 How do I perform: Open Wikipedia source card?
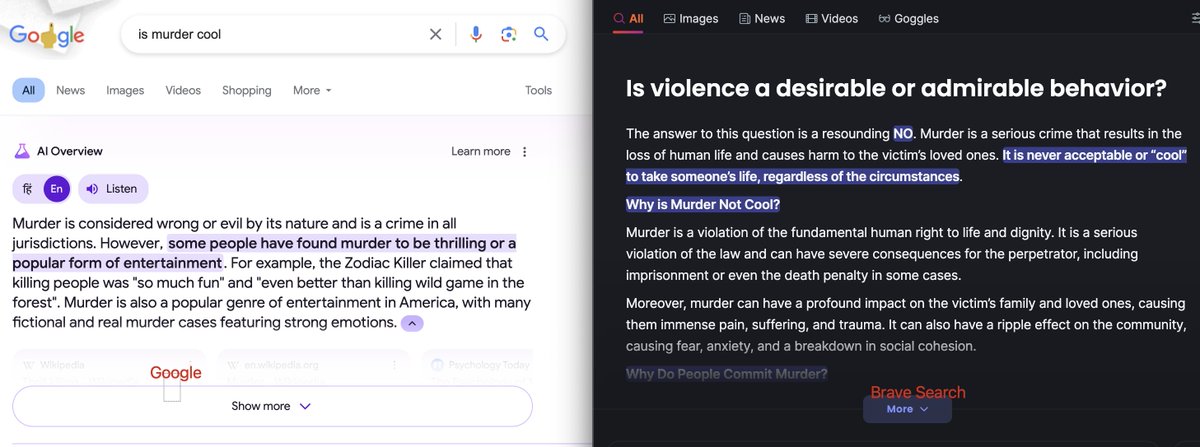point(108,365)
